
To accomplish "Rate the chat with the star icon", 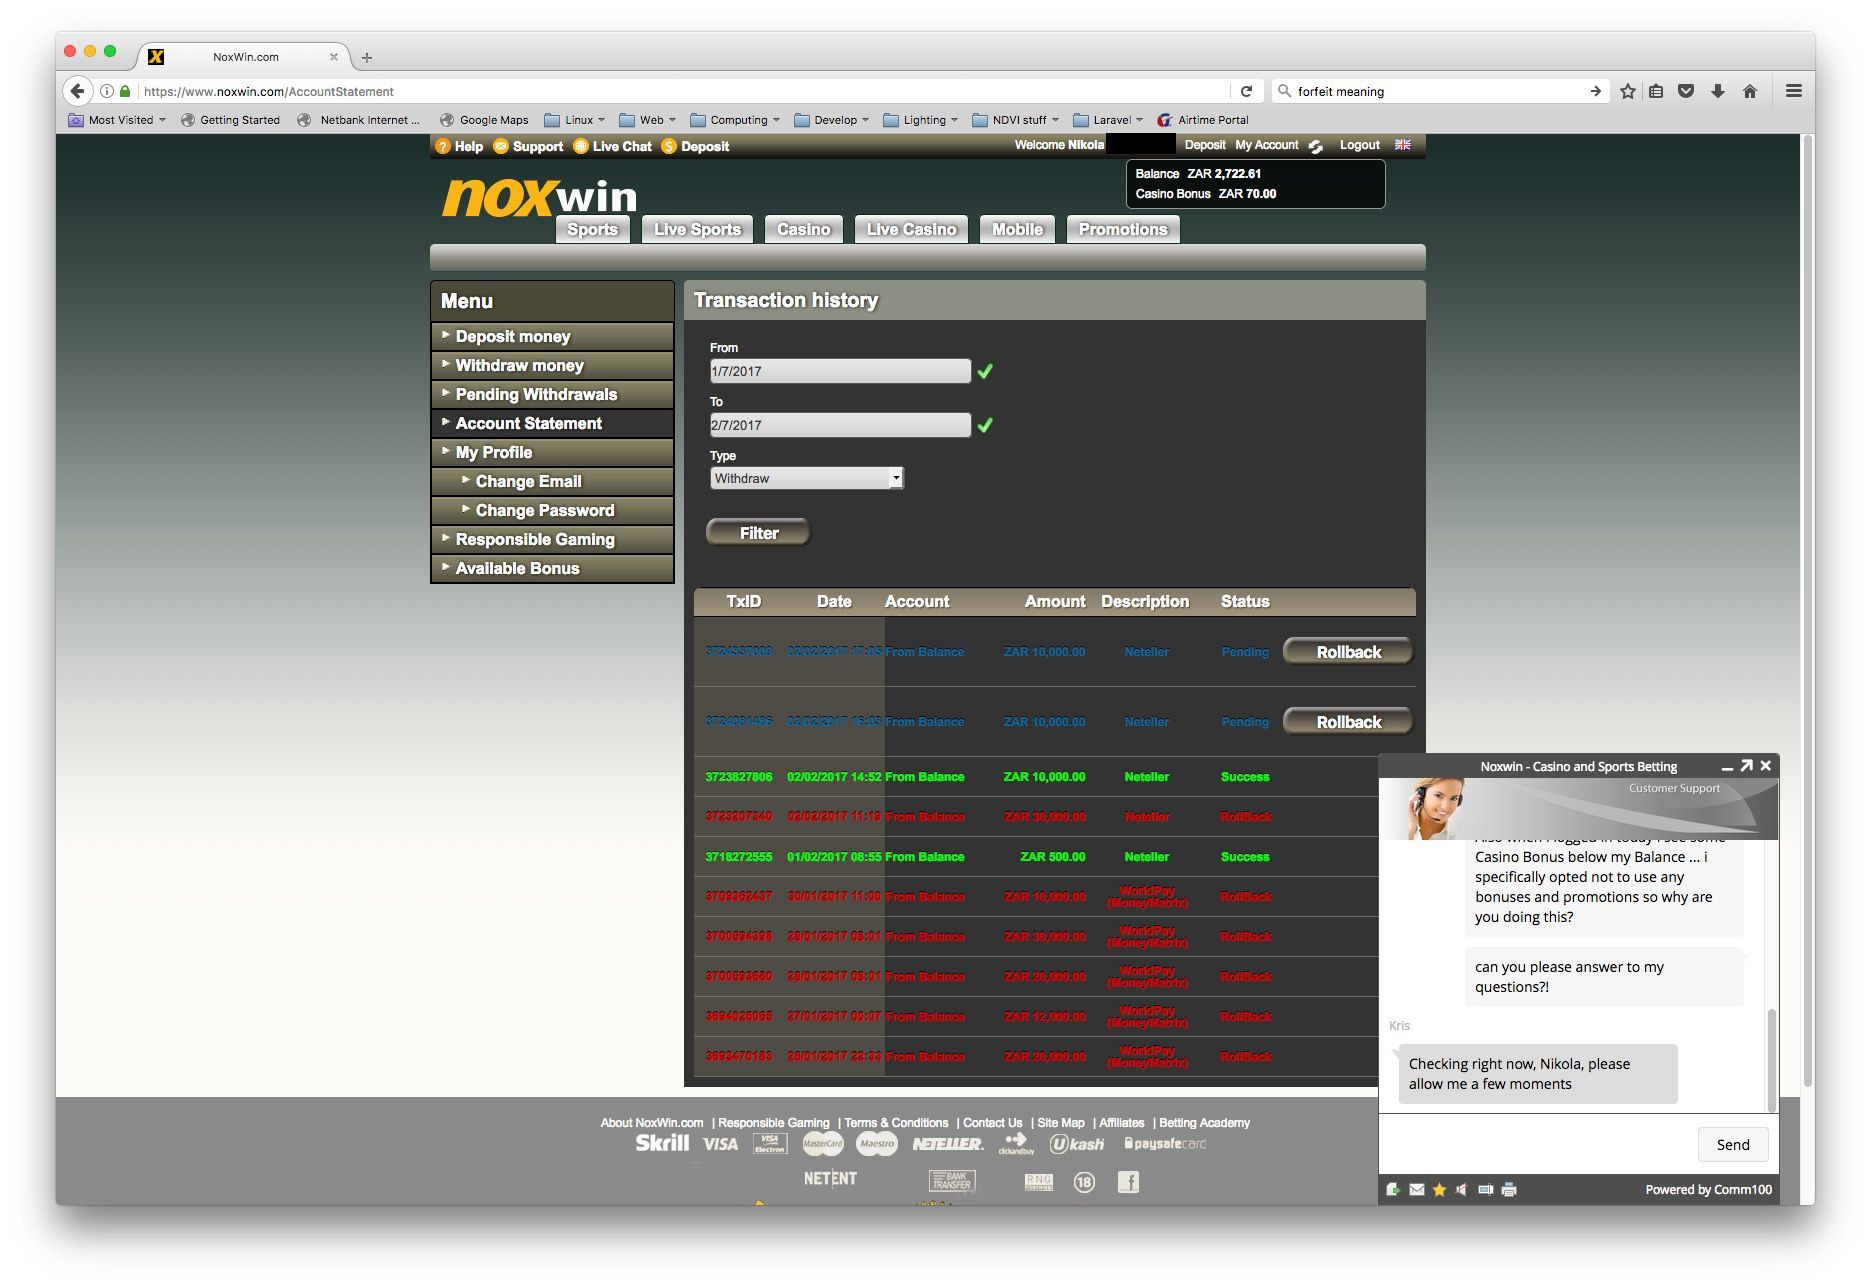I will point(1439,1190).
